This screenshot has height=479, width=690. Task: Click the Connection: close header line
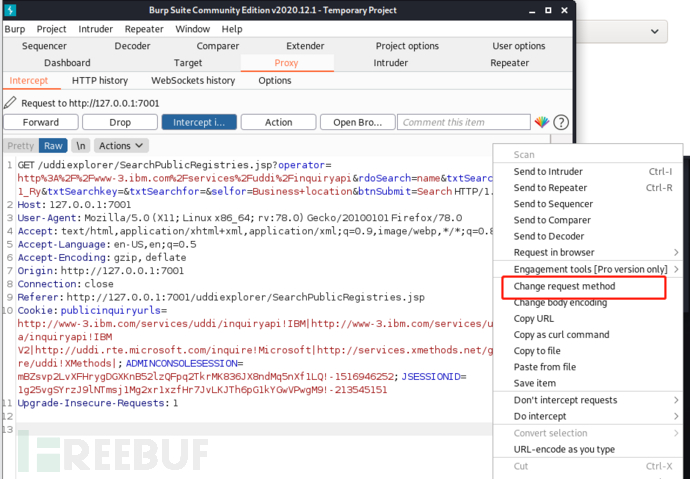click(66, 284)
